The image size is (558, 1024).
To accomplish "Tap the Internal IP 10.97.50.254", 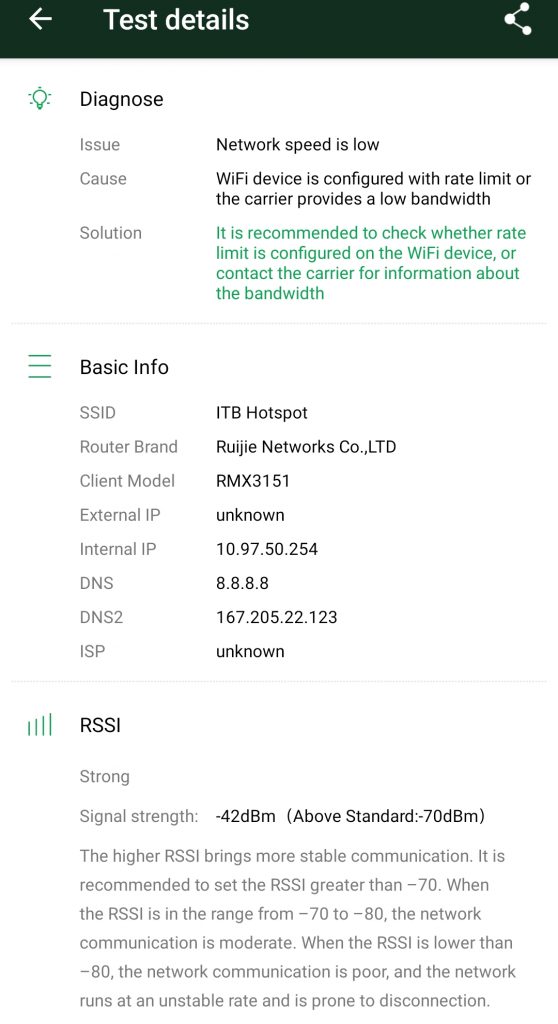I will click(267, 549).
